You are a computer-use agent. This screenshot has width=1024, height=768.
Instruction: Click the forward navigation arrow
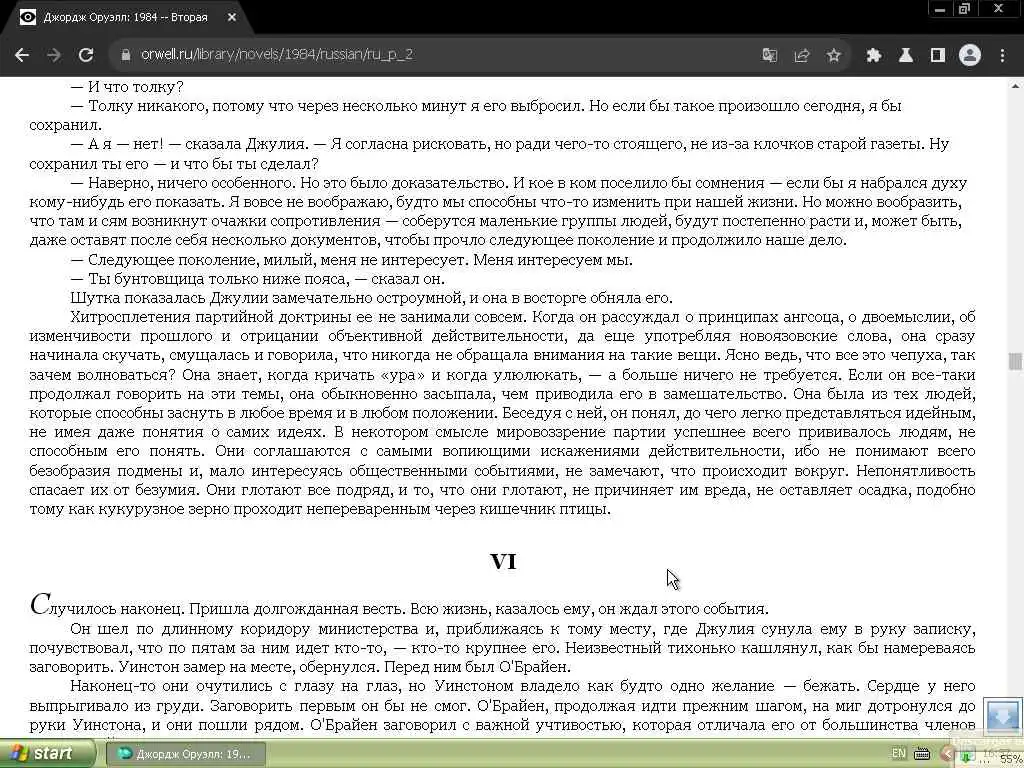[x=54, y=55]
